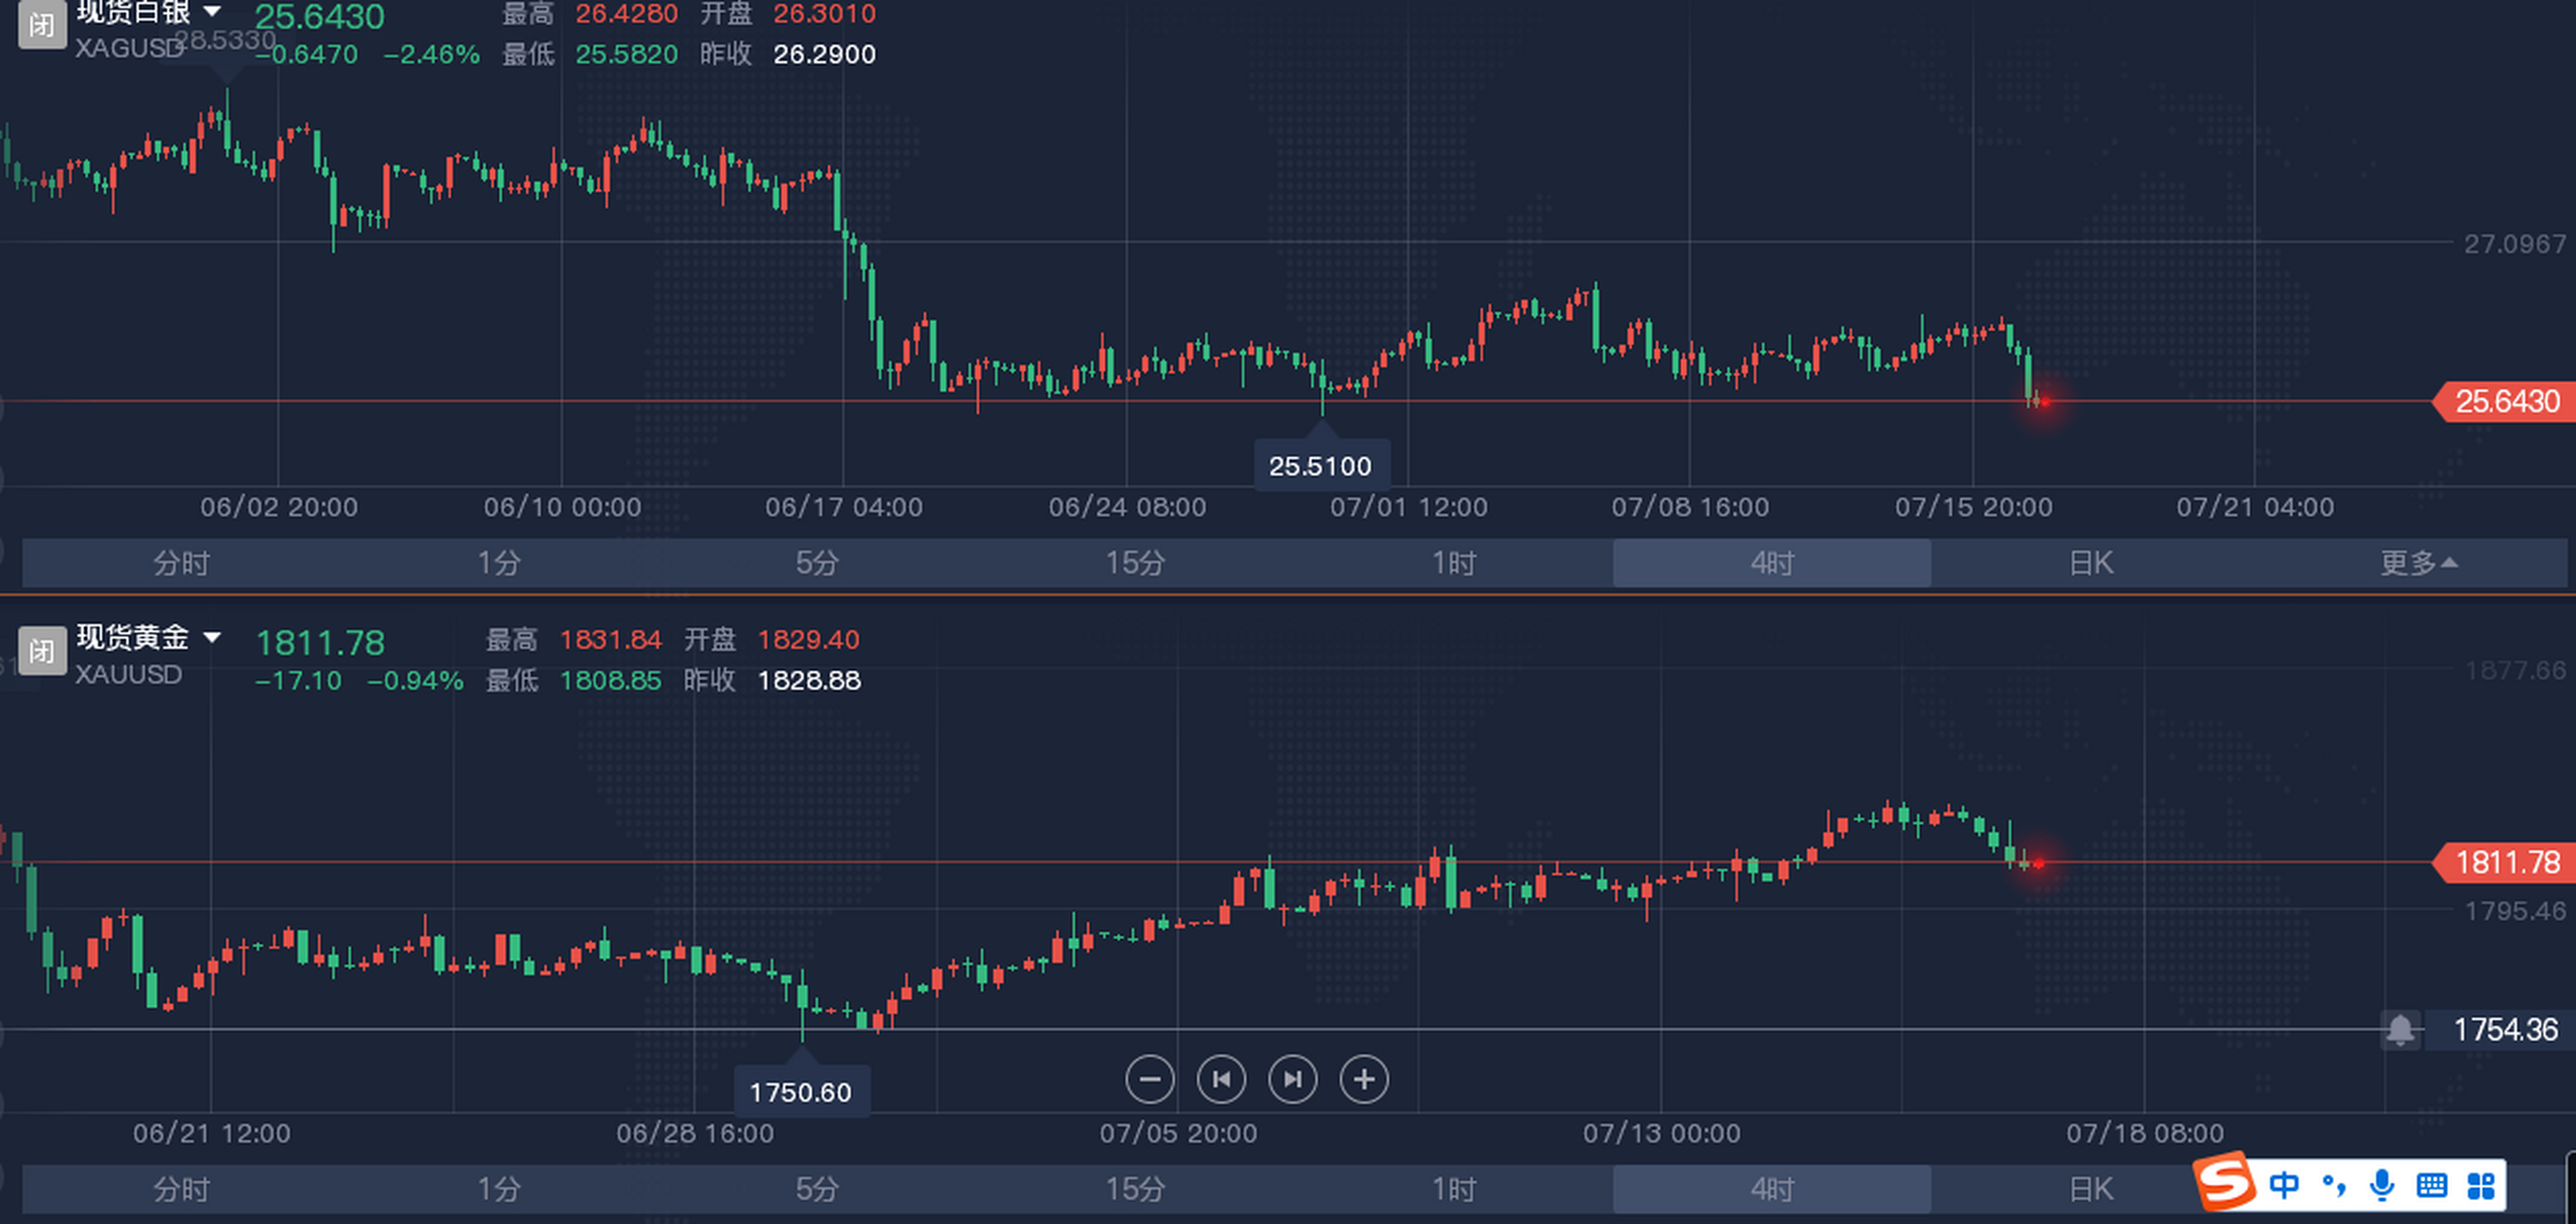2576x1224 pixels.
Task: Click gold previous close 1828.88
Action: pos(809,681)
